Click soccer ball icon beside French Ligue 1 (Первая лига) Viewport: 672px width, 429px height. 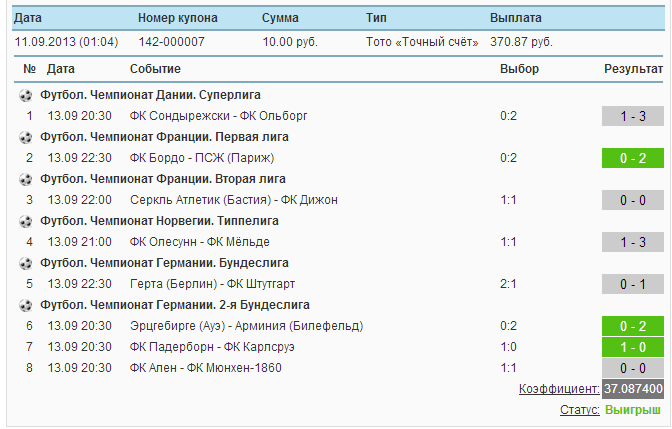click(25, 137)
